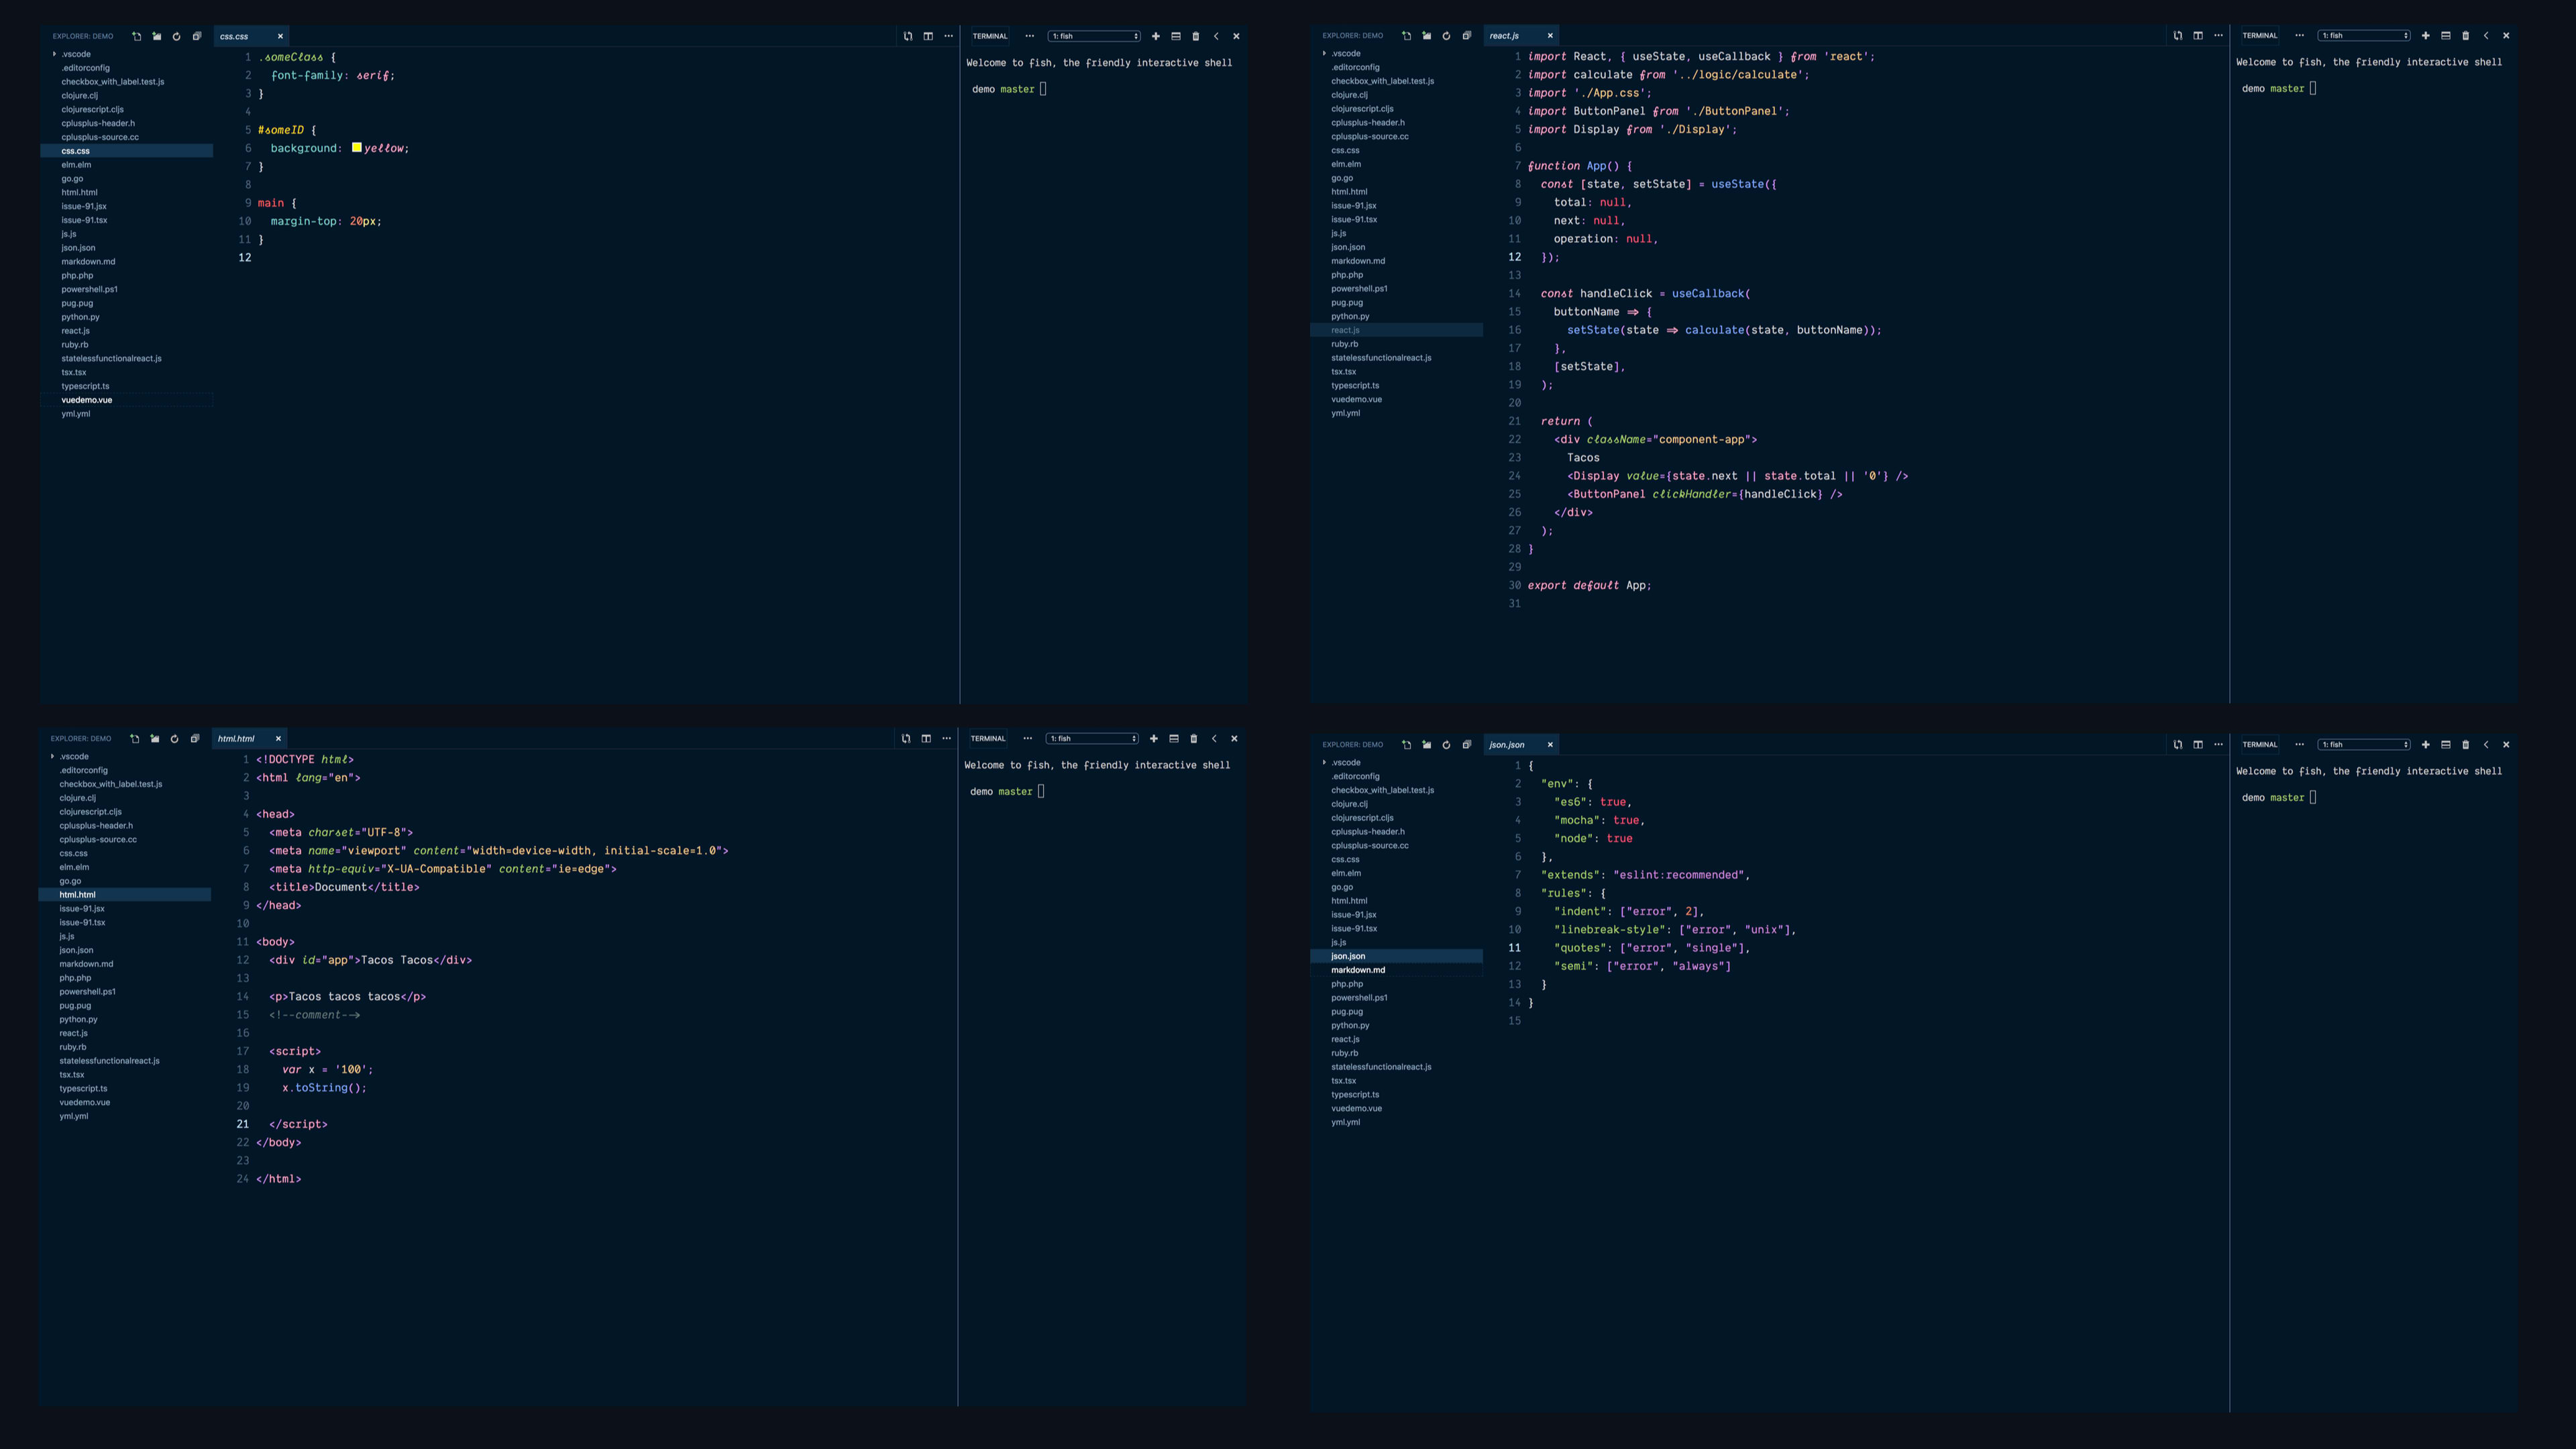
Task: Click New Folder icon in css.css window explorer
Action: [156, 36]
